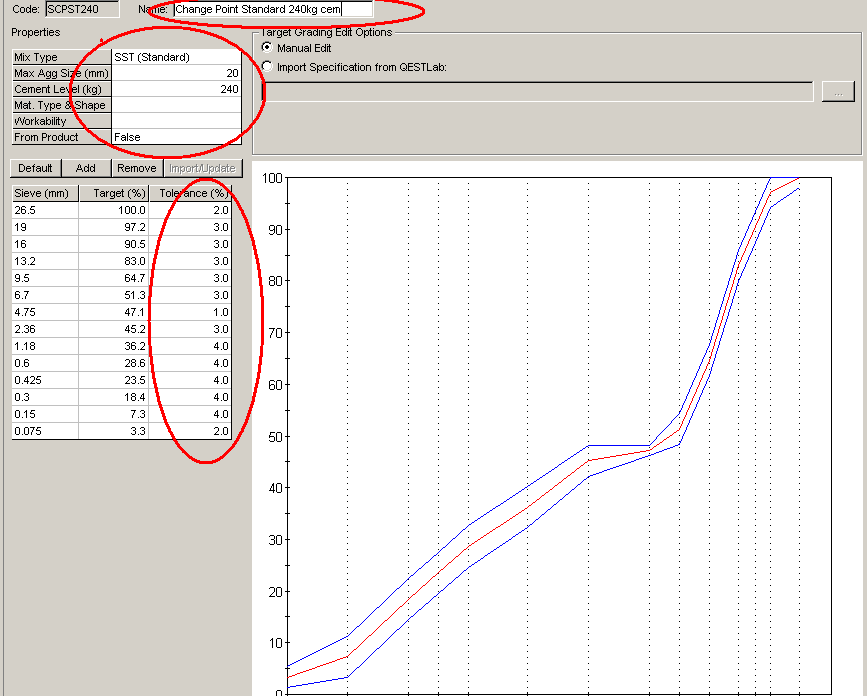Open the Mat. Type & Shape value cell

(x=176, y=105)
